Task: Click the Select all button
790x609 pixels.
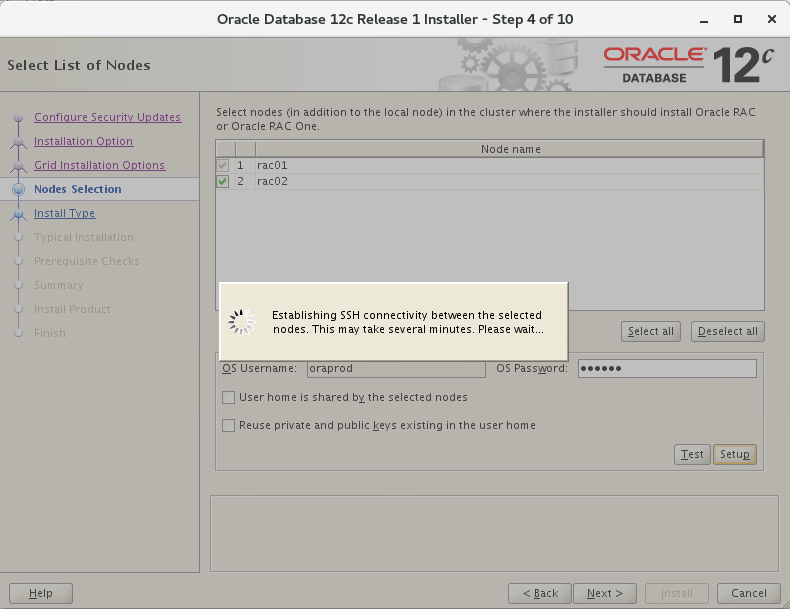Action: (650, 331)
